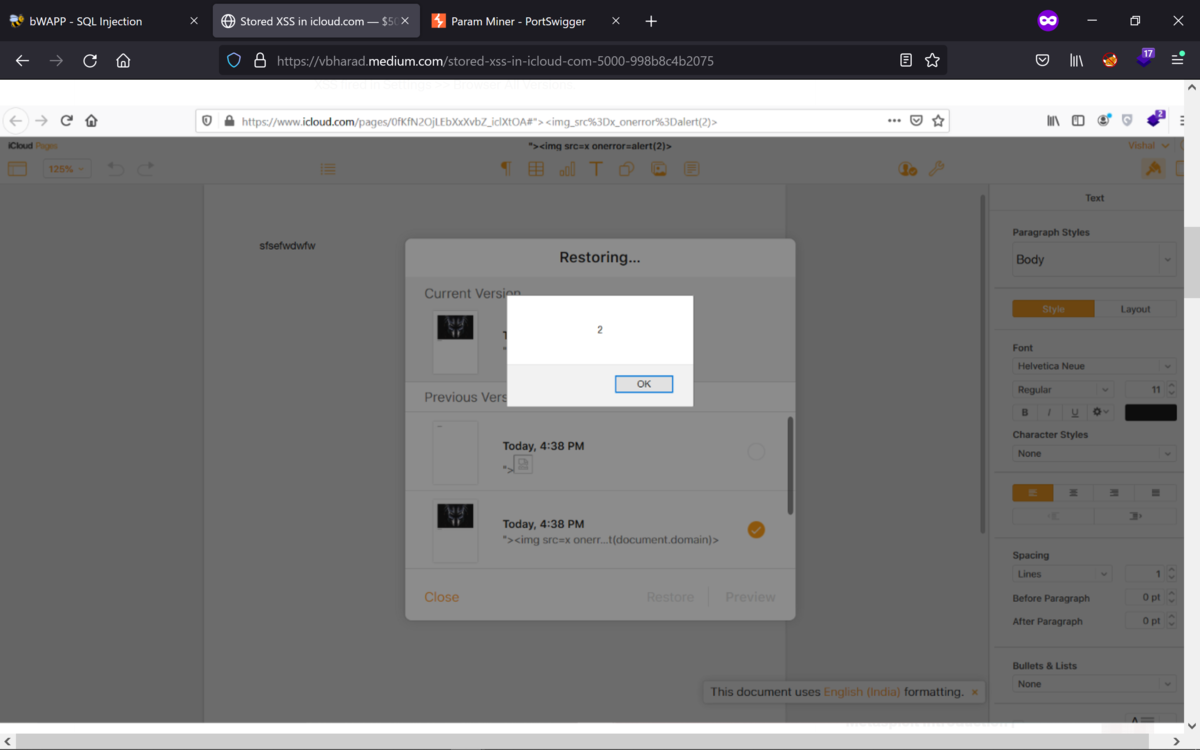Open the Spacing Lines dropdown
Image resolution: width=1200 pixels, height=750 pixels.
click(1062, 574)
